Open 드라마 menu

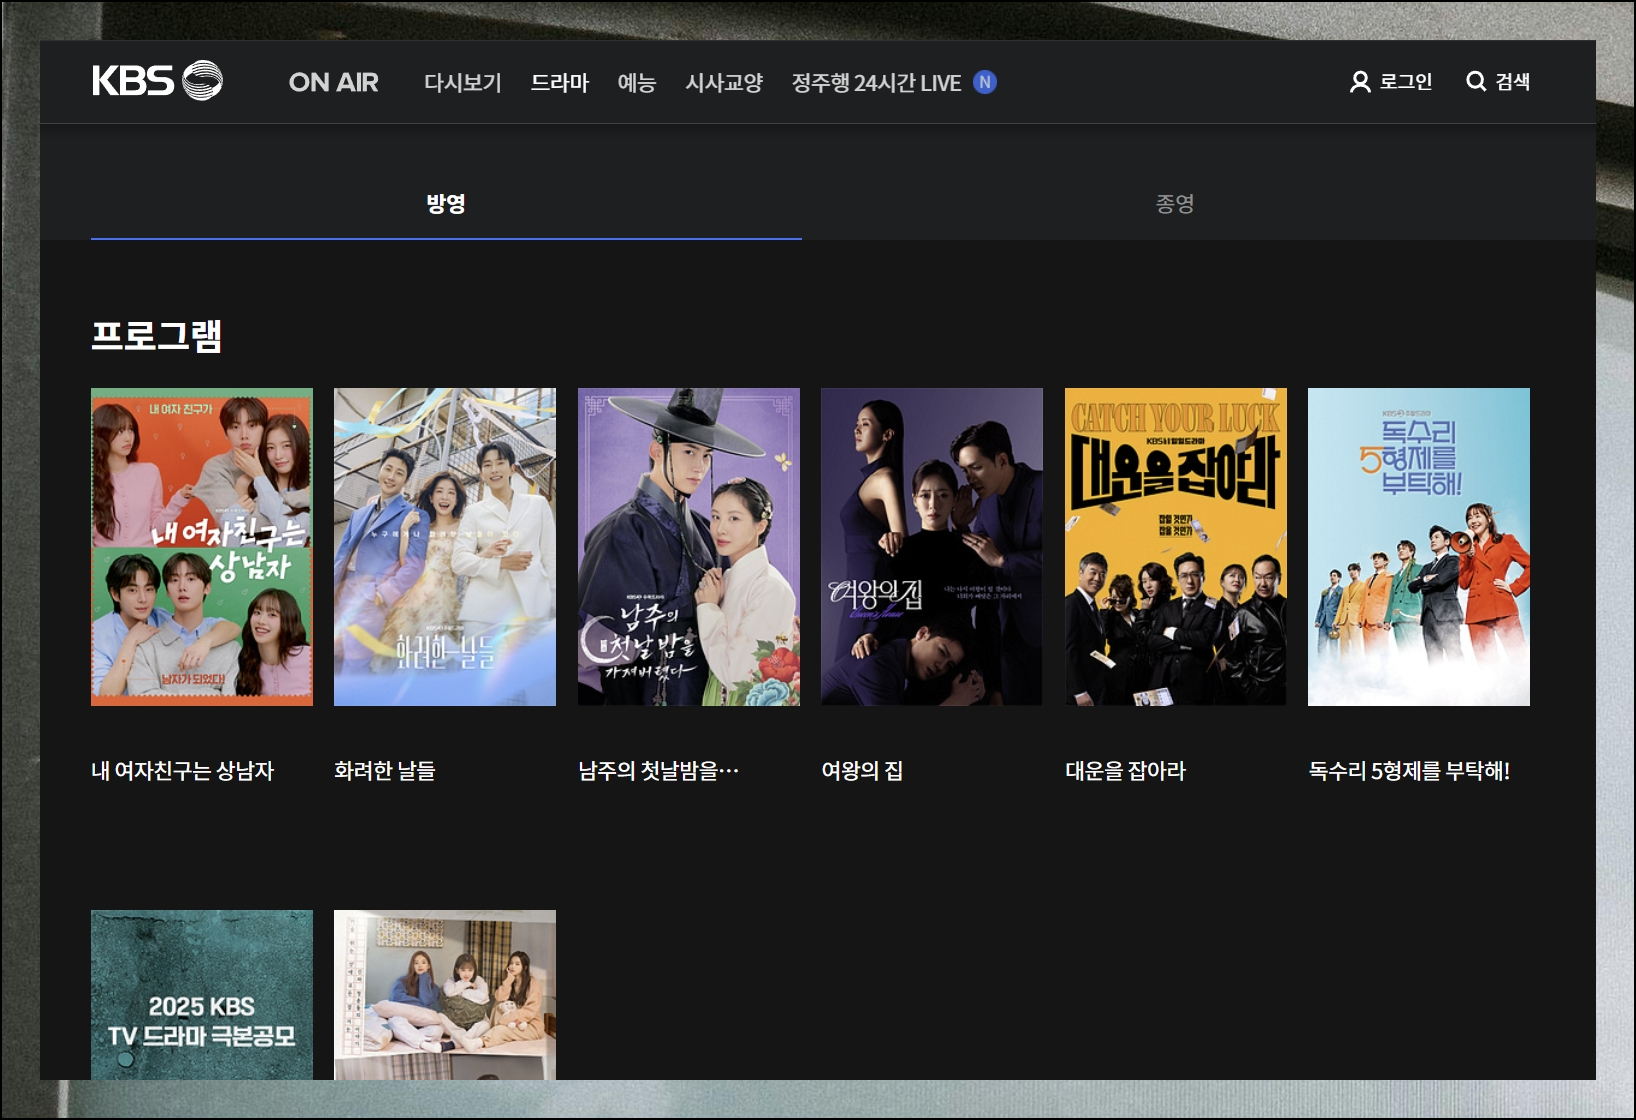click(x=560, y=82)
